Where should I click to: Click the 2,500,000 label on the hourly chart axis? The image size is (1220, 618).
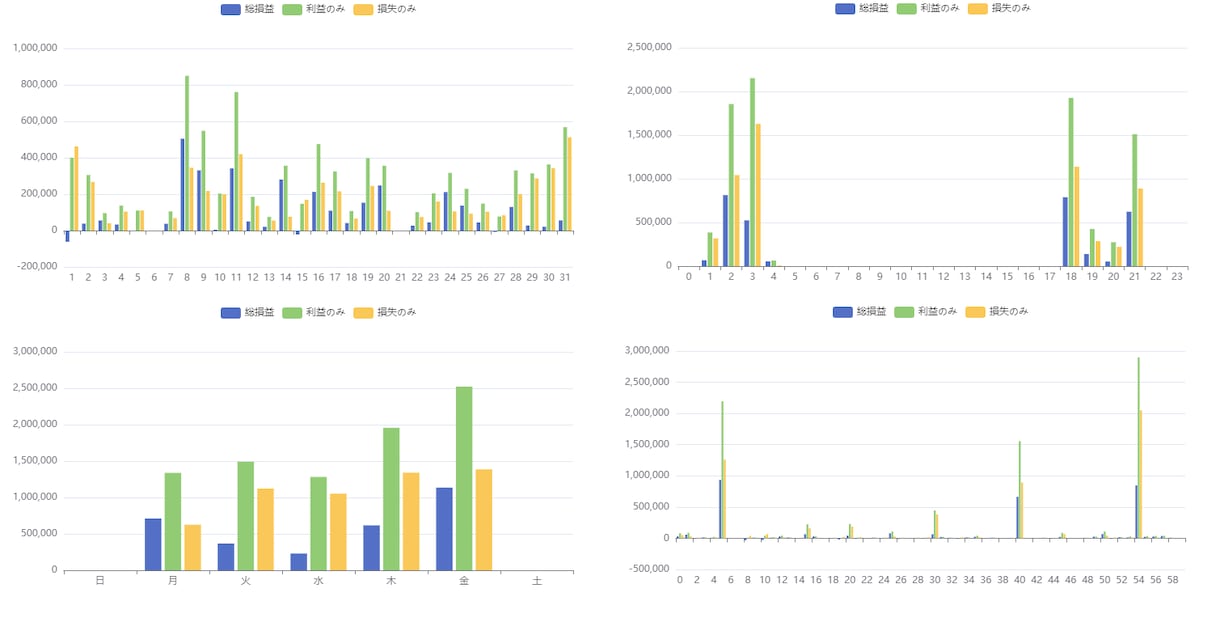pyautogui.click(x=649, y=48)
